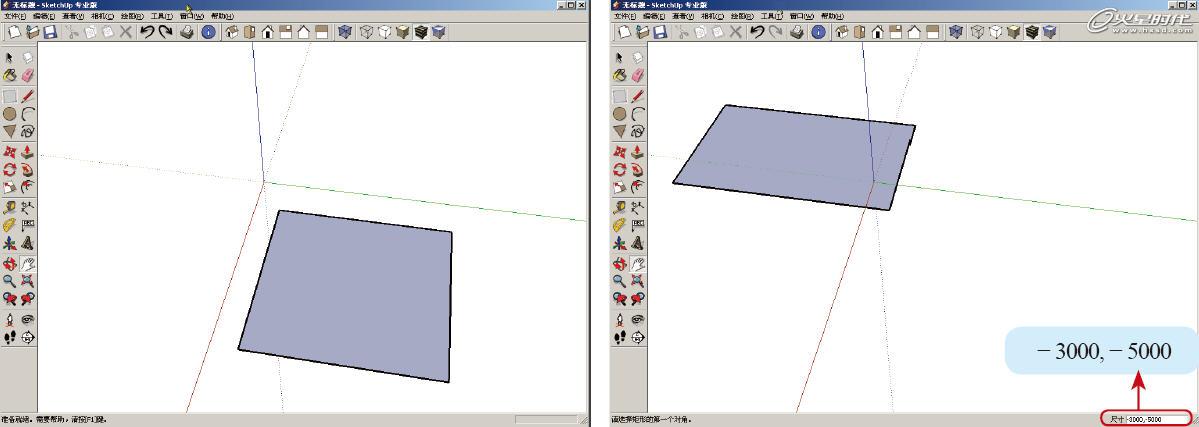
Task: Switch to Front view in left window
Action: pyautogui.click(x=268, y=32)
